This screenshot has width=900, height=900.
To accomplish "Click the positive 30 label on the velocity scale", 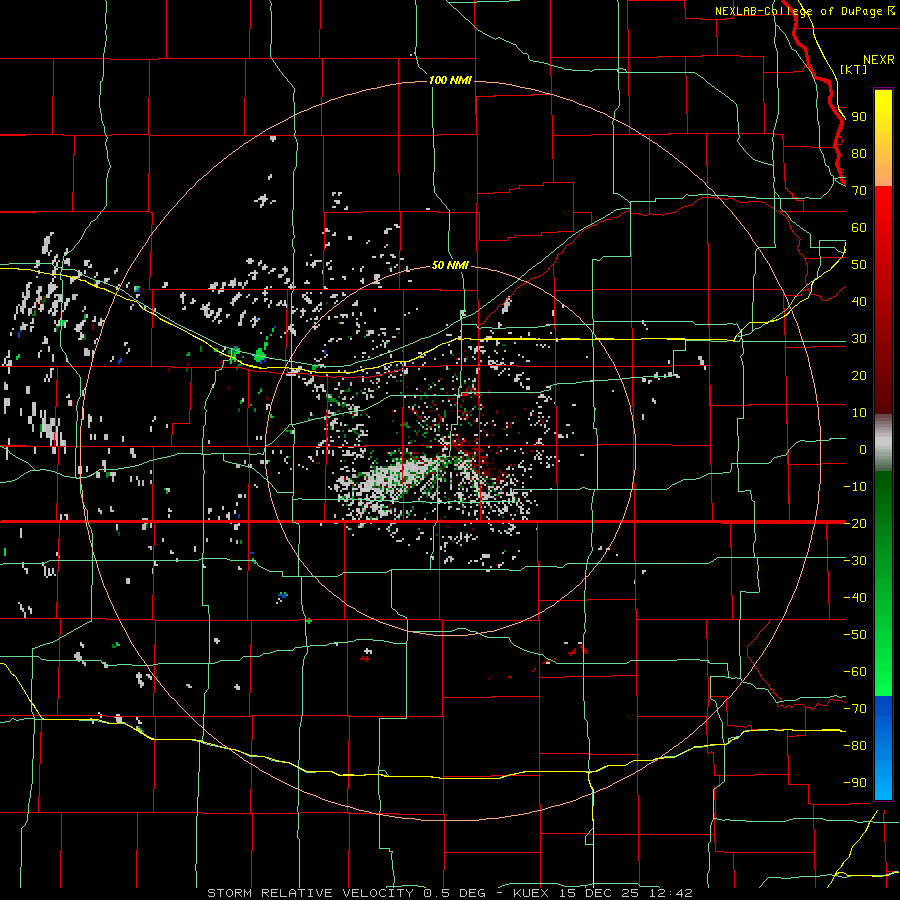I will (859, 339).
